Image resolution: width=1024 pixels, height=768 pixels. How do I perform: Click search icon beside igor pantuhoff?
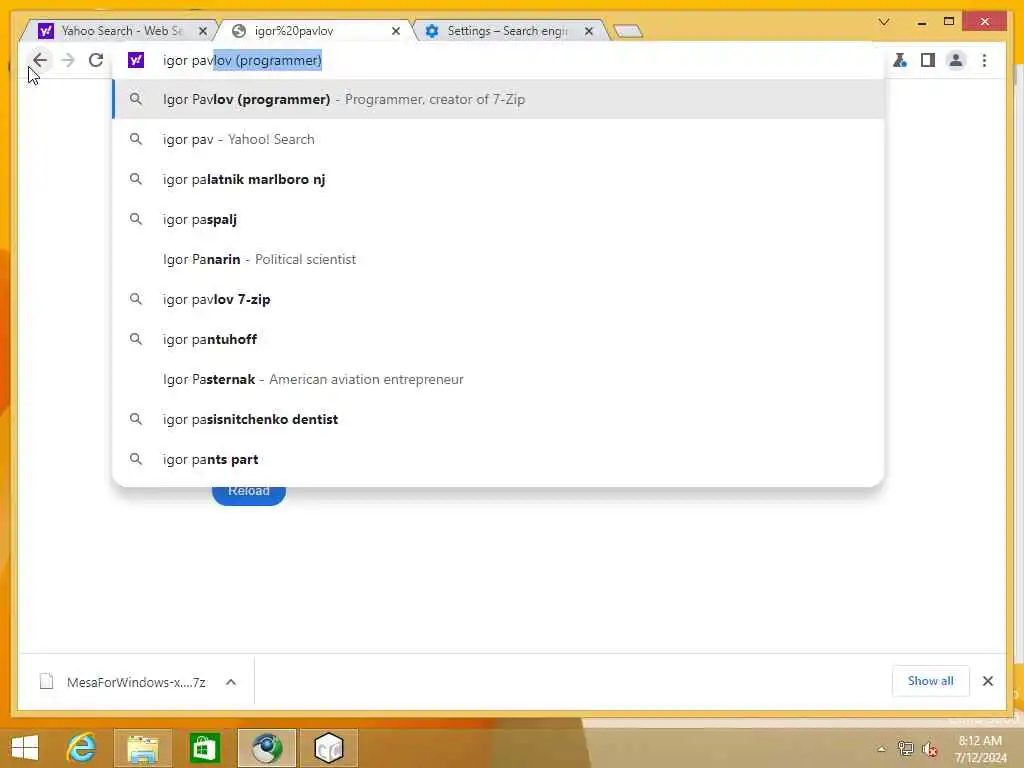point(136,339)
